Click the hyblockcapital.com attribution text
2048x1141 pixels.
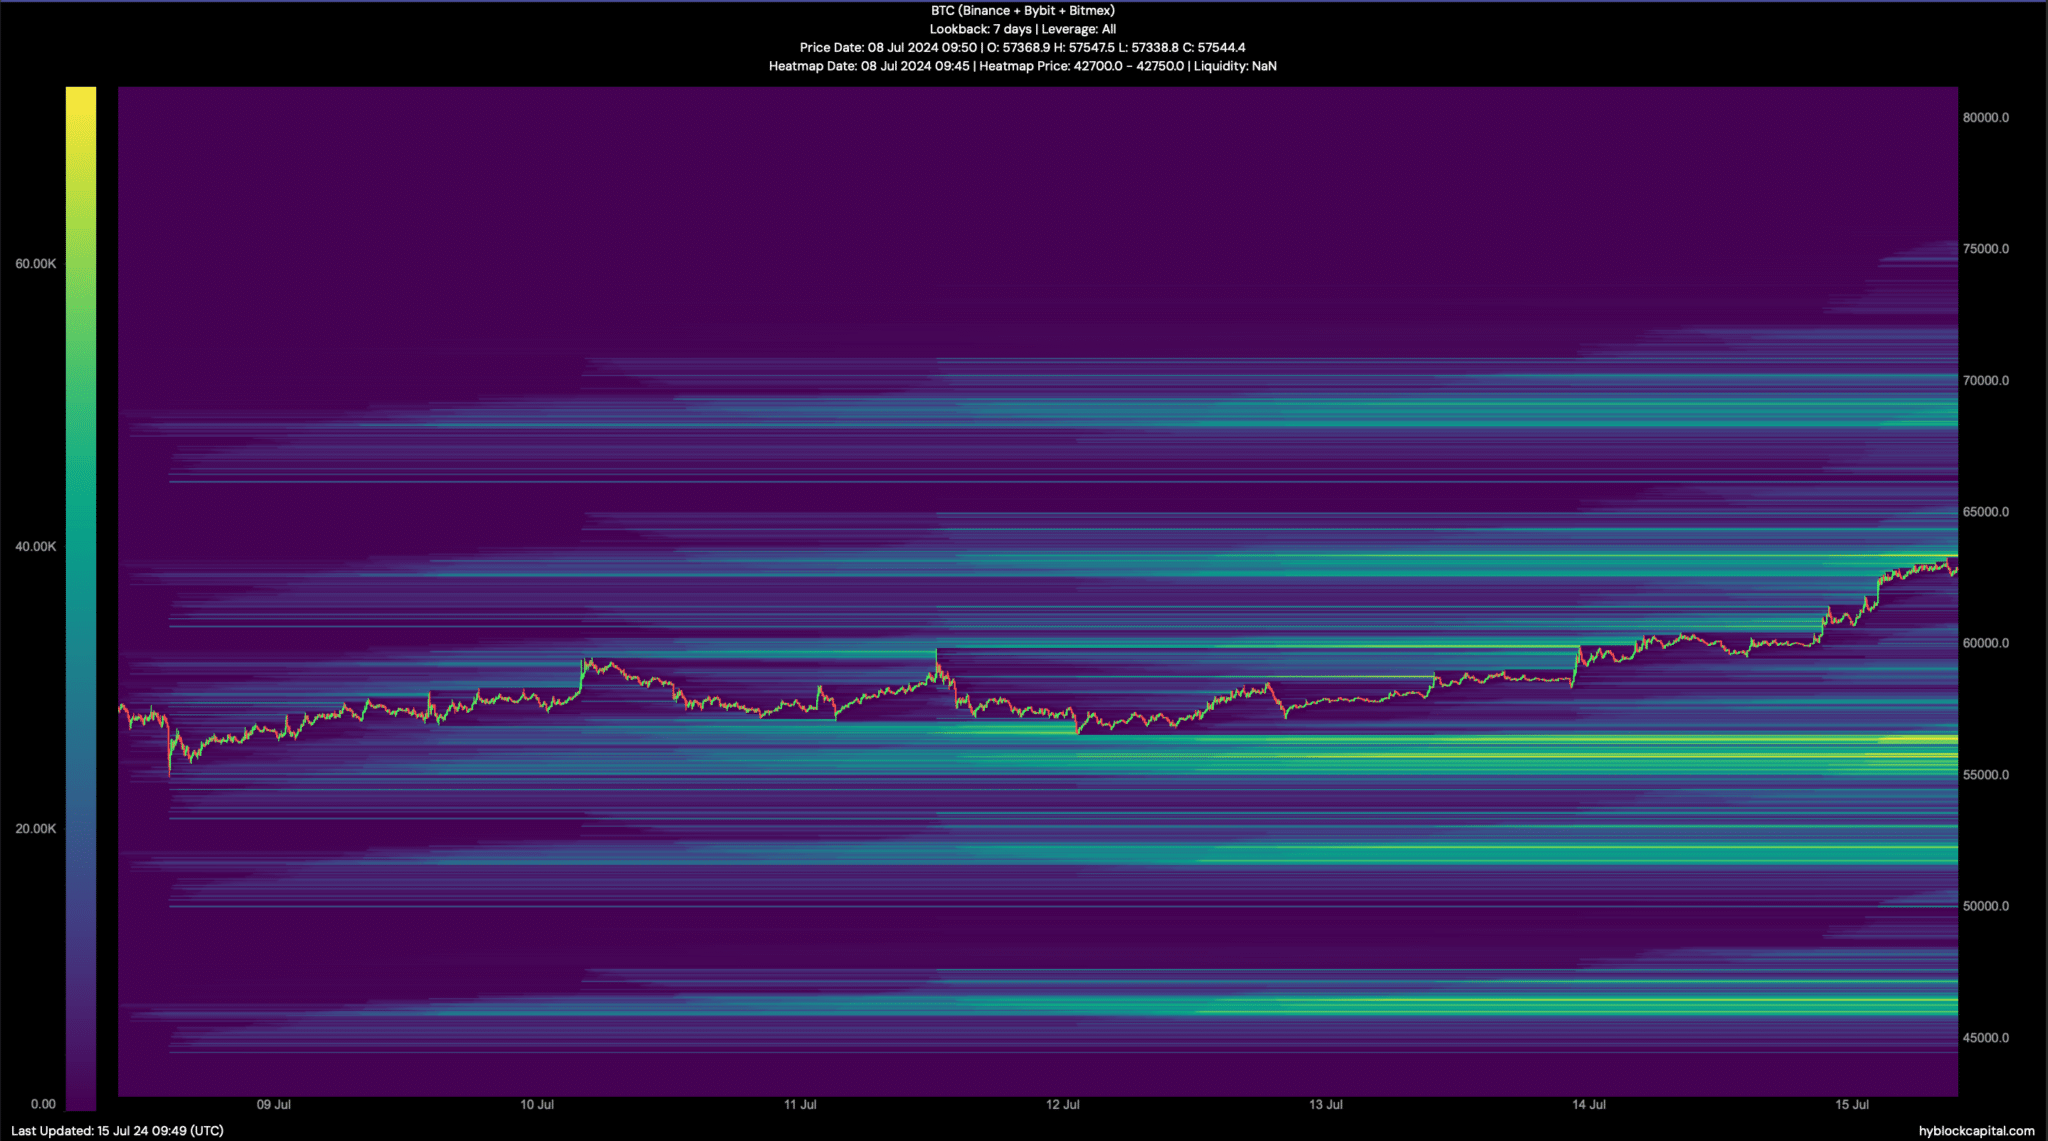pos(1976,1131)
